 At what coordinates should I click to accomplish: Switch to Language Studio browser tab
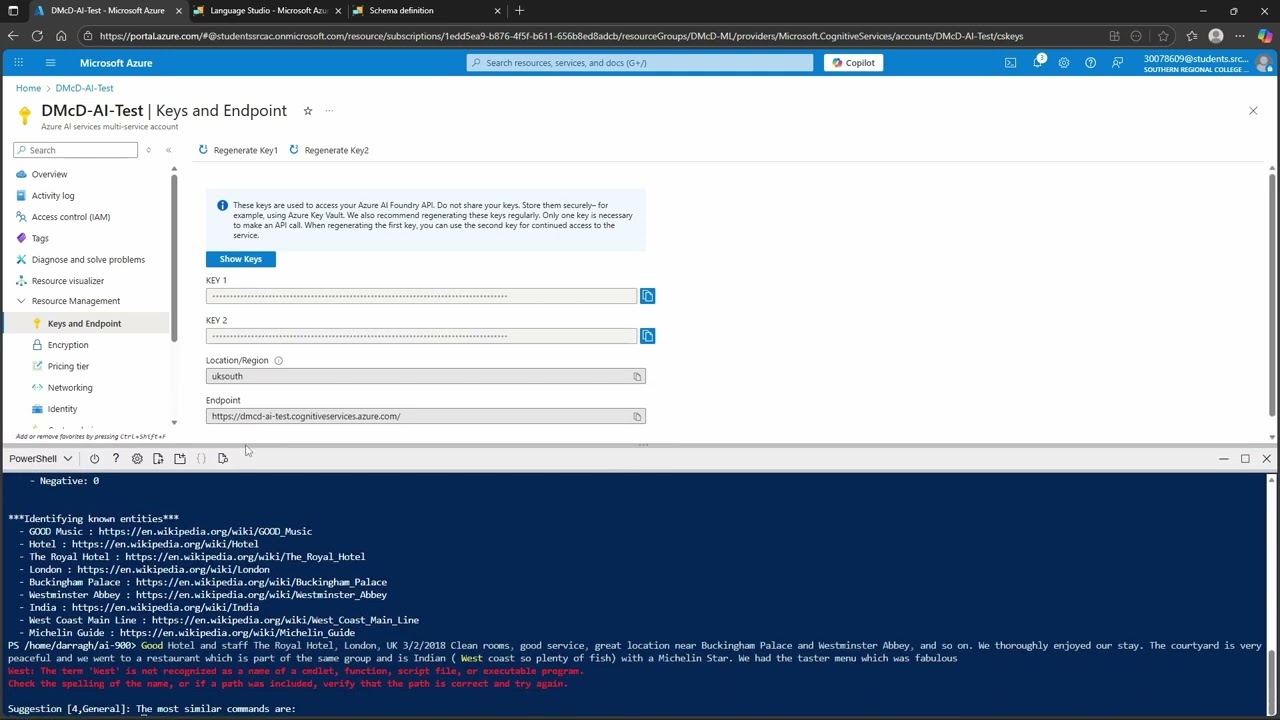click(x=268, y=11)
